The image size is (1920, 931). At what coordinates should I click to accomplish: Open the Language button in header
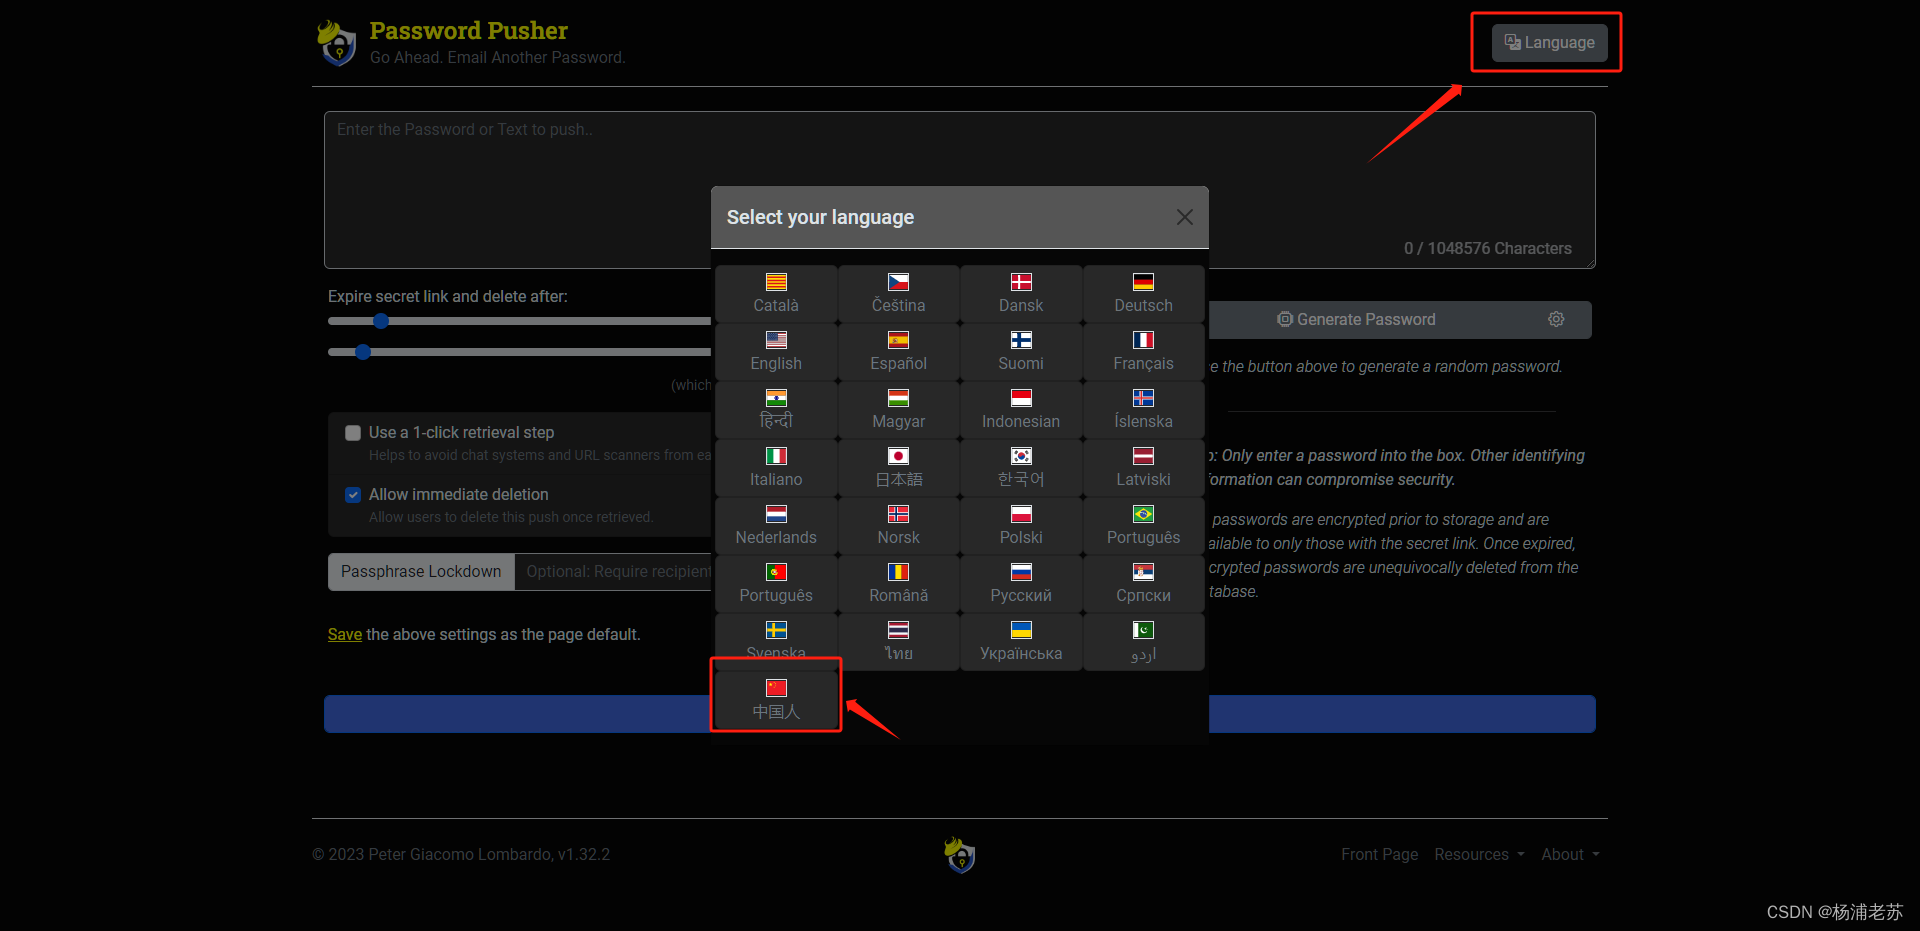[1550, 43]
